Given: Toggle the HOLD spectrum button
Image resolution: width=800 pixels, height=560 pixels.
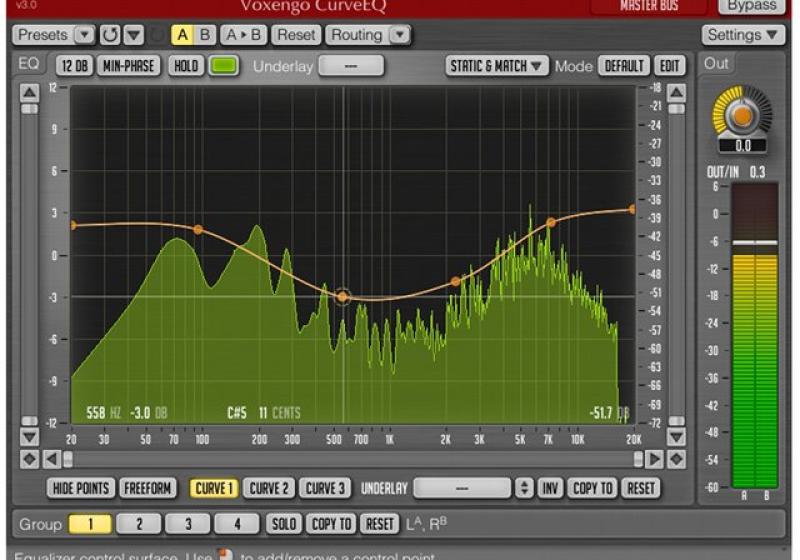Looking at the screenshot, I should pos(186,66).
